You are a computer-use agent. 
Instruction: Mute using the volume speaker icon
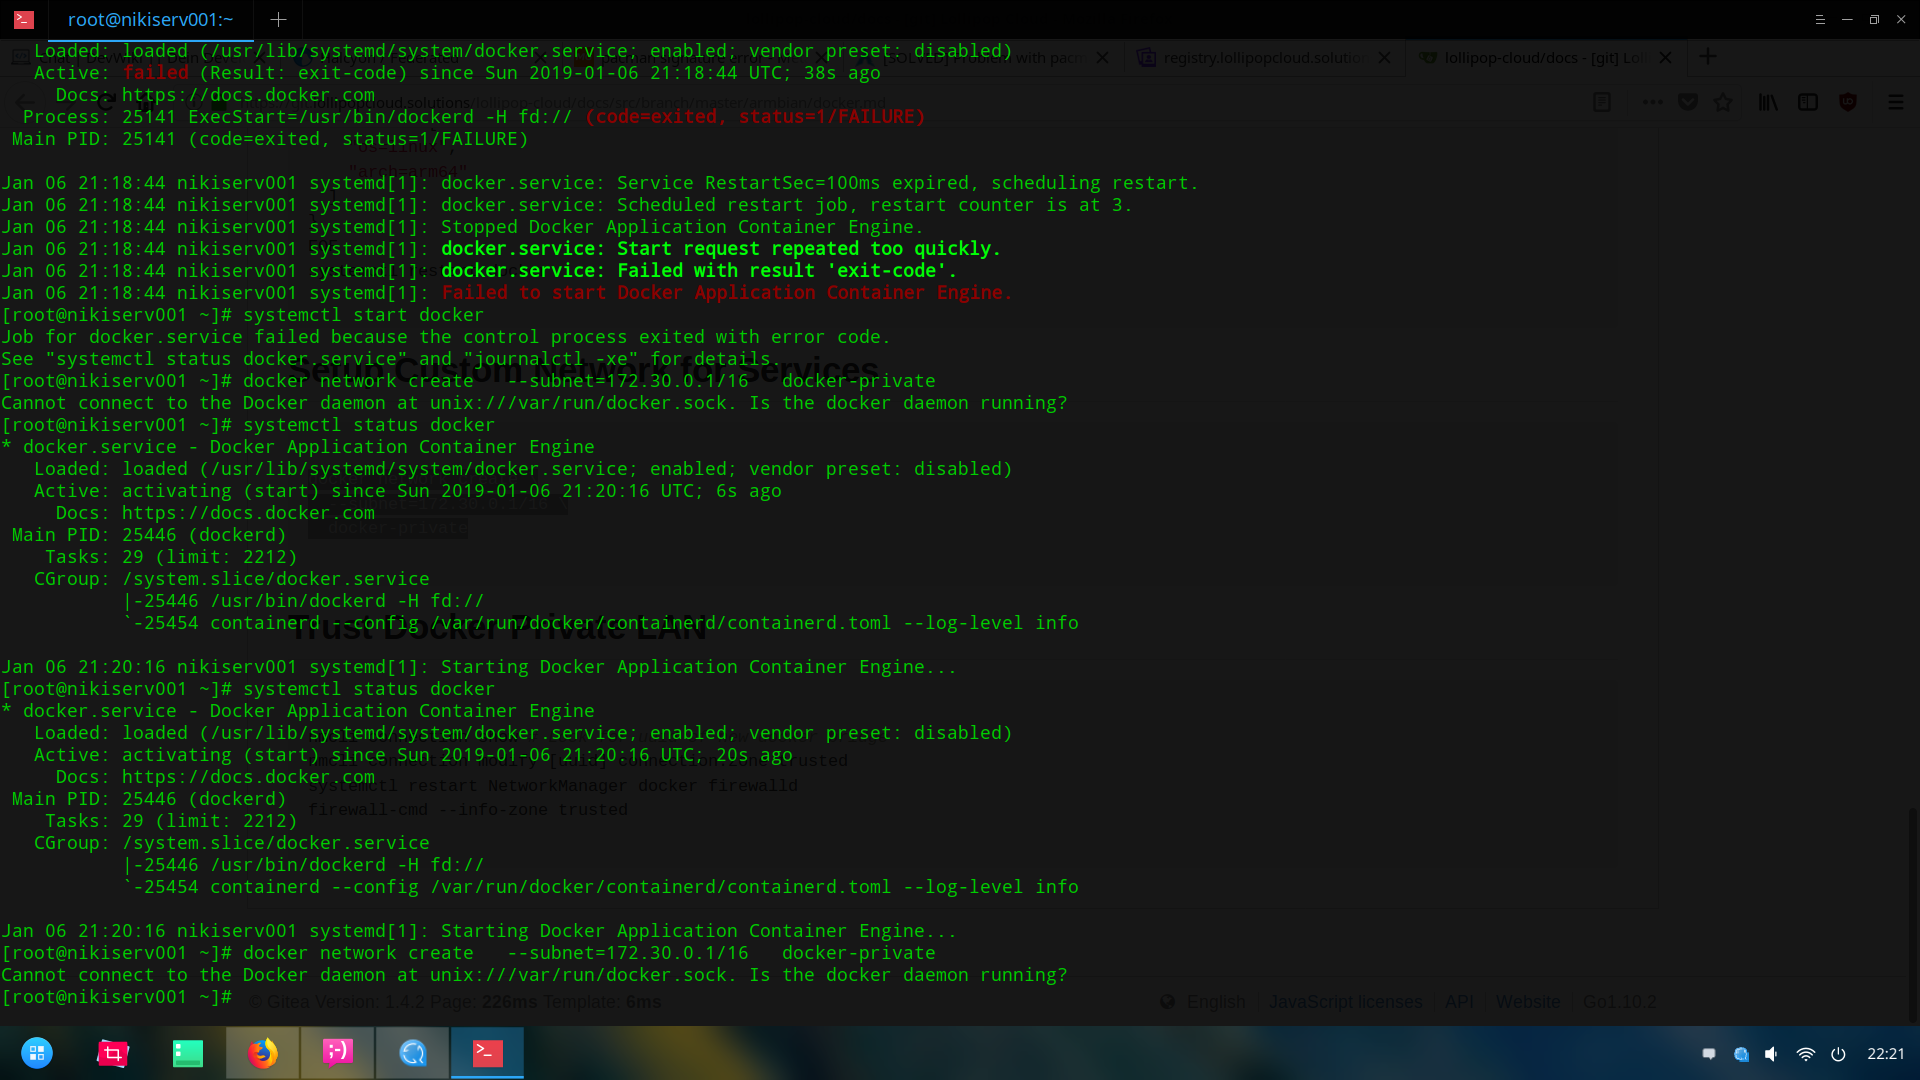pos(1772,1054)
